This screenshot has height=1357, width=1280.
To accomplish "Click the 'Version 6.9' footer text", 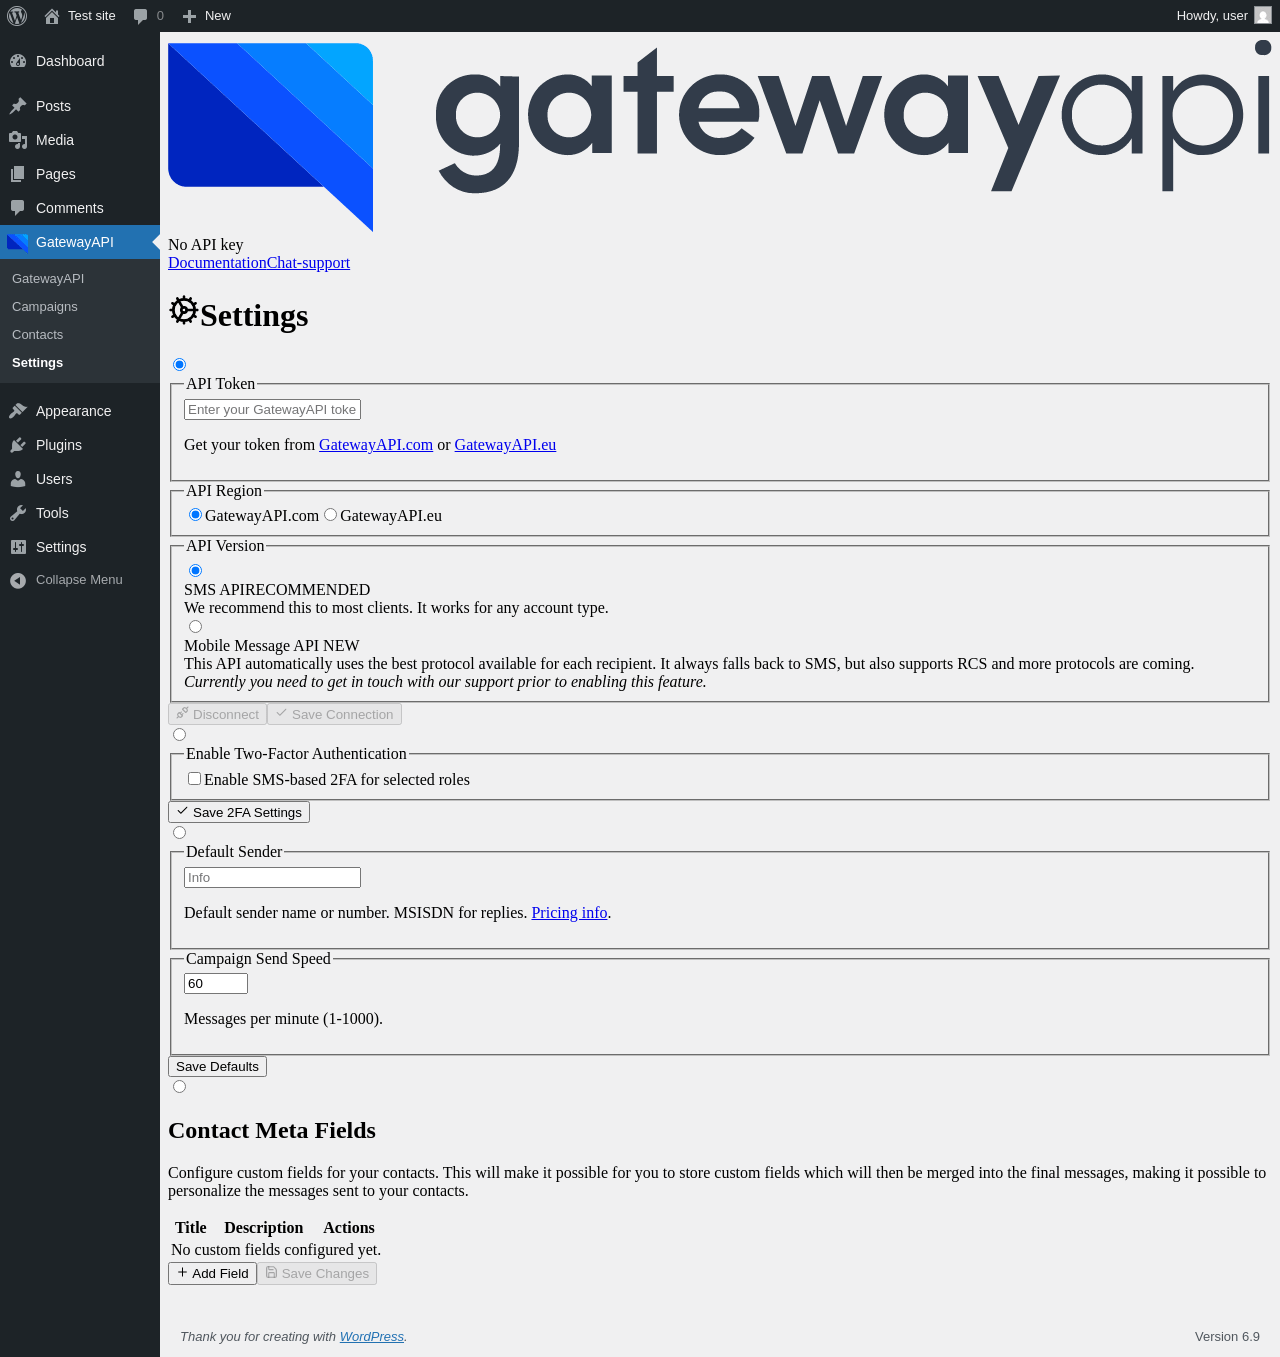I will point(1227,1337).
